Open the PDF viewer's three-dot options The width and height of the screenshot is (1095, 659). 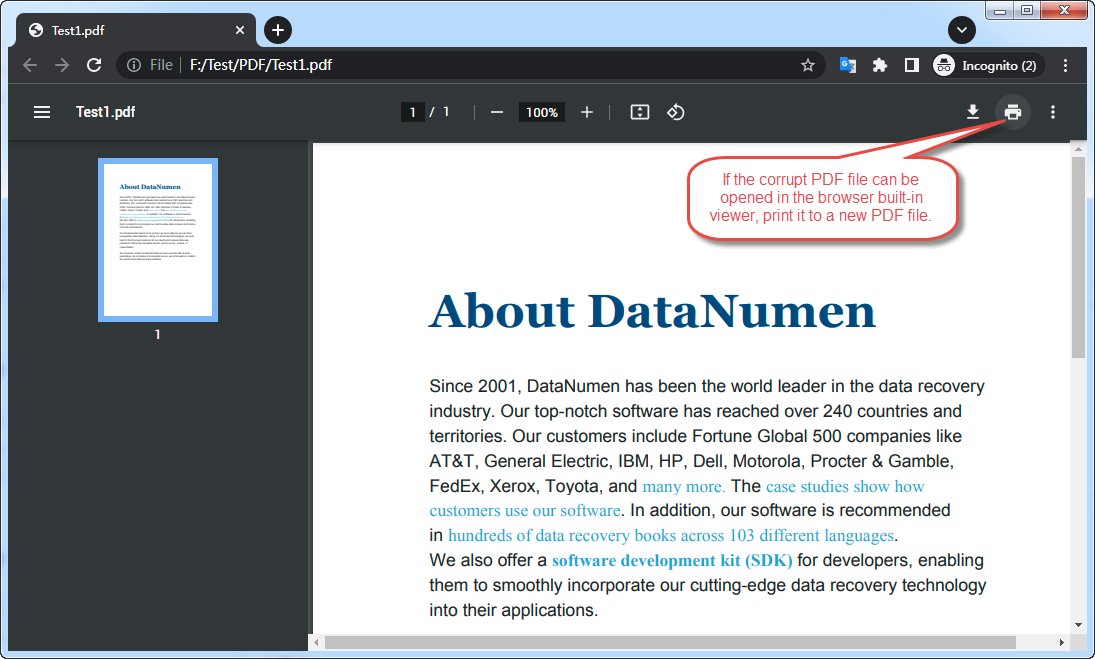1052,112
